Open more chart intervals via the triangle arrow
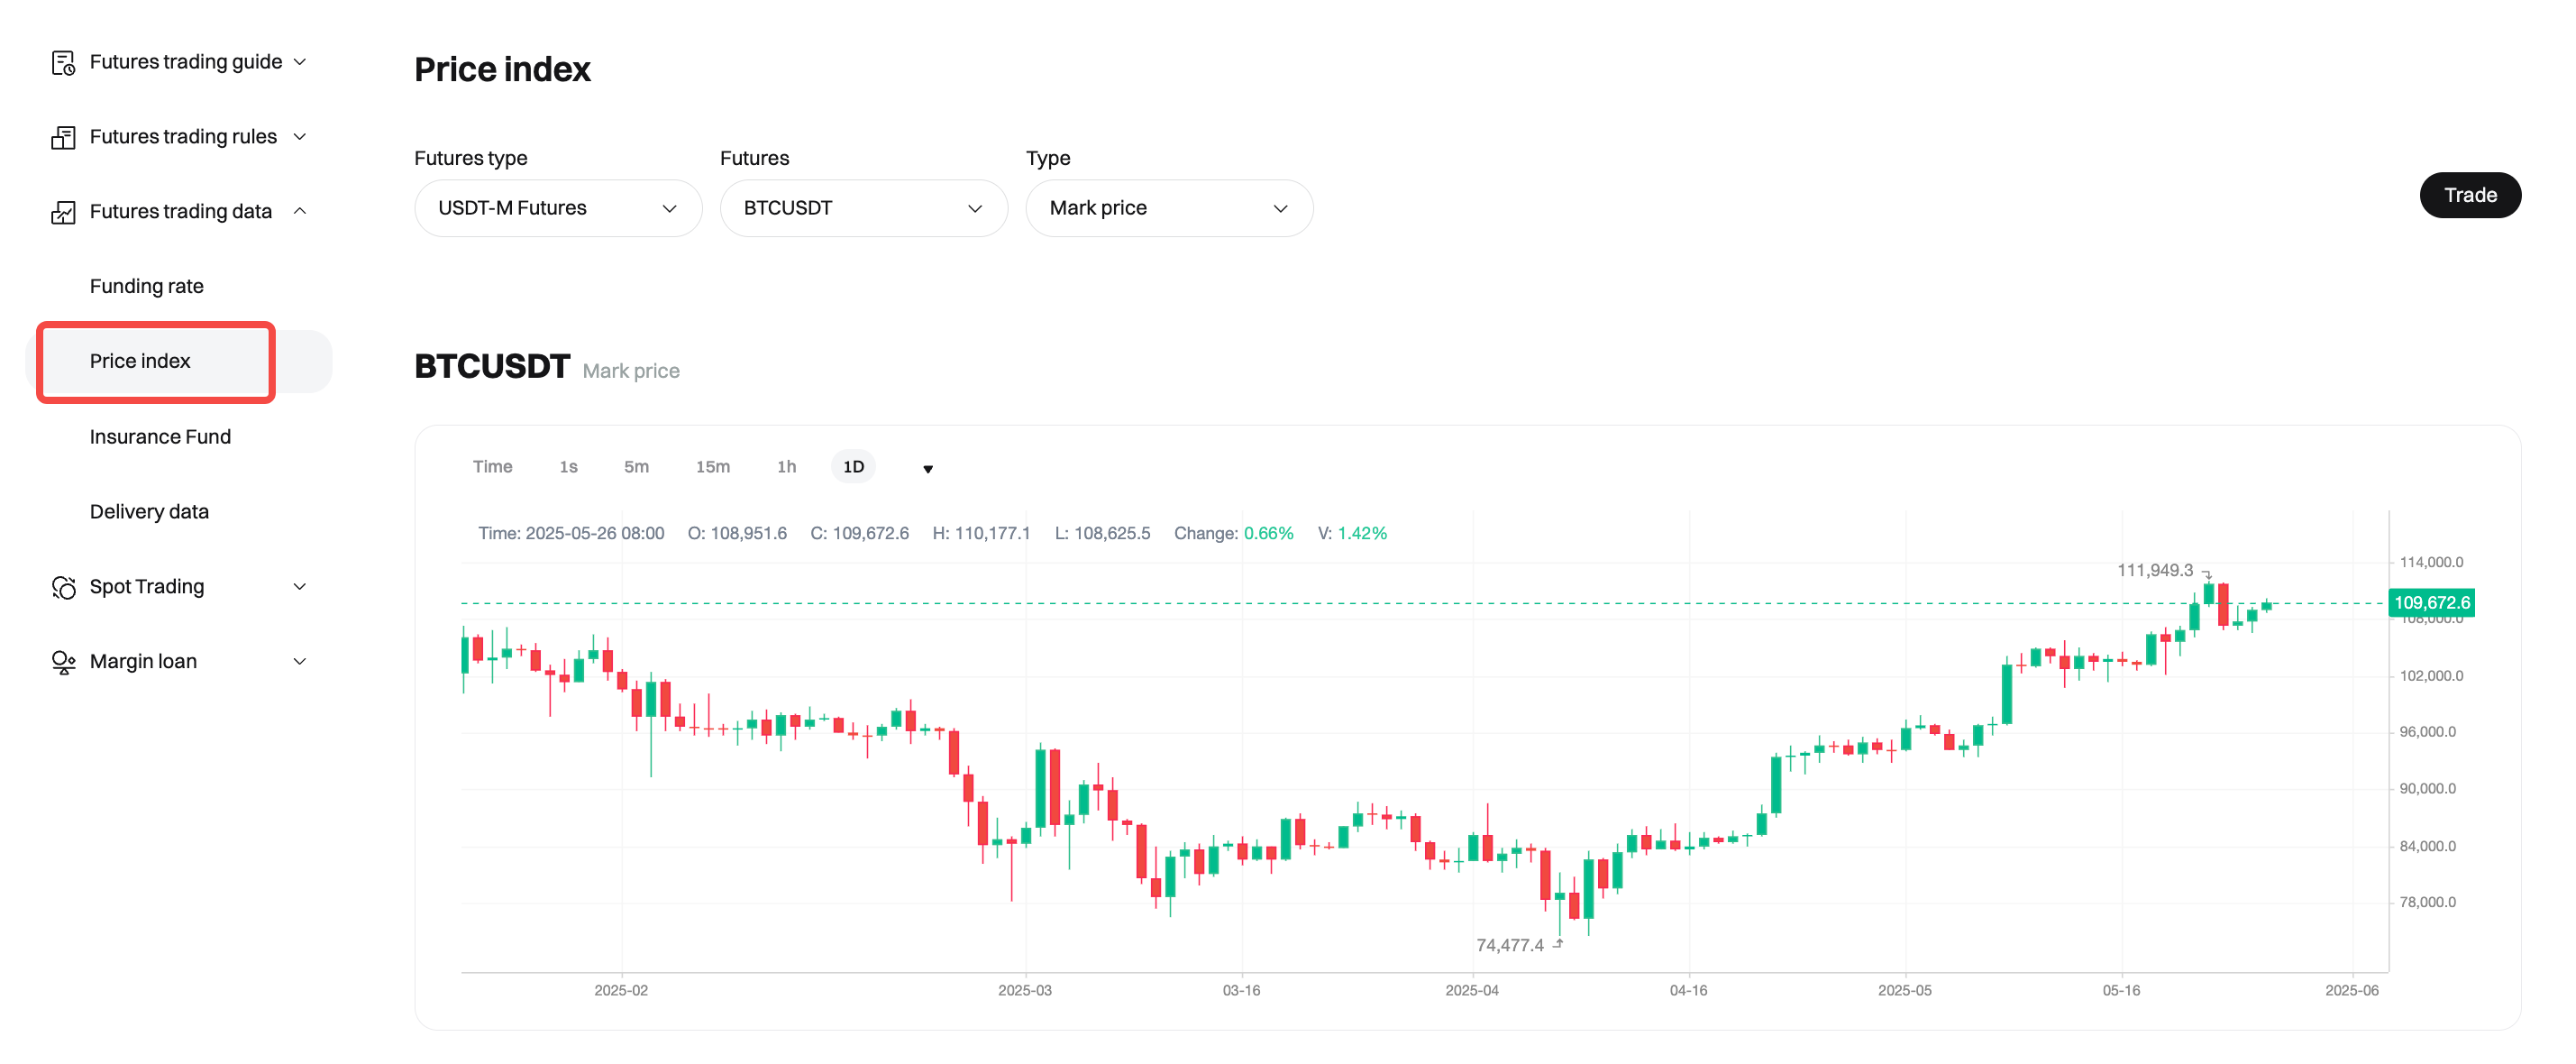This screenshot has width=2576, height=1064. 927,468
